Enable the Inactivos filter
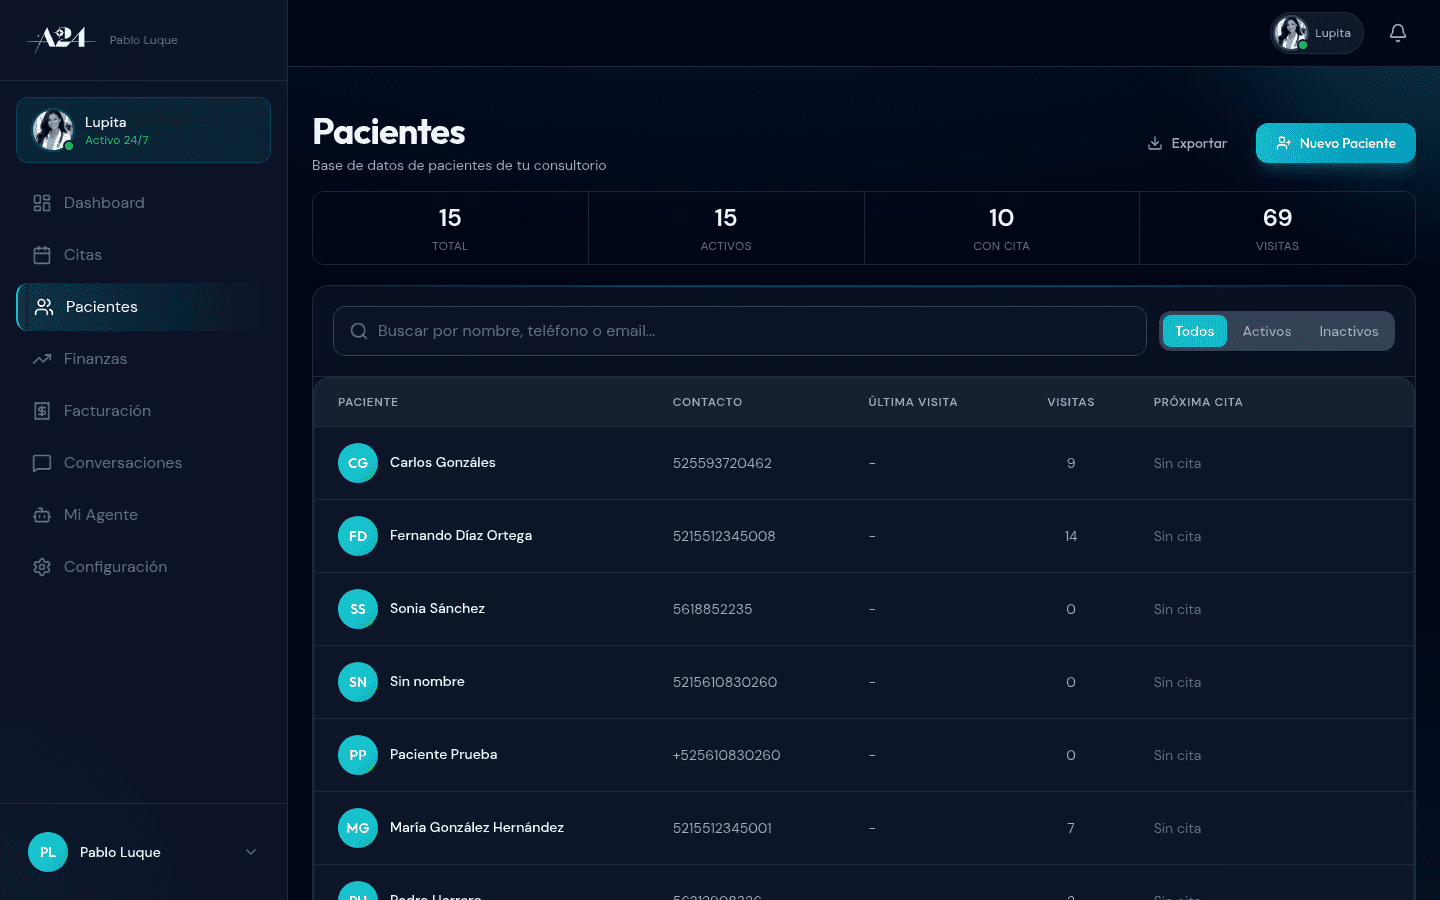The height and width of the screenshot is (900, 1440). (x=1349, y=330)
